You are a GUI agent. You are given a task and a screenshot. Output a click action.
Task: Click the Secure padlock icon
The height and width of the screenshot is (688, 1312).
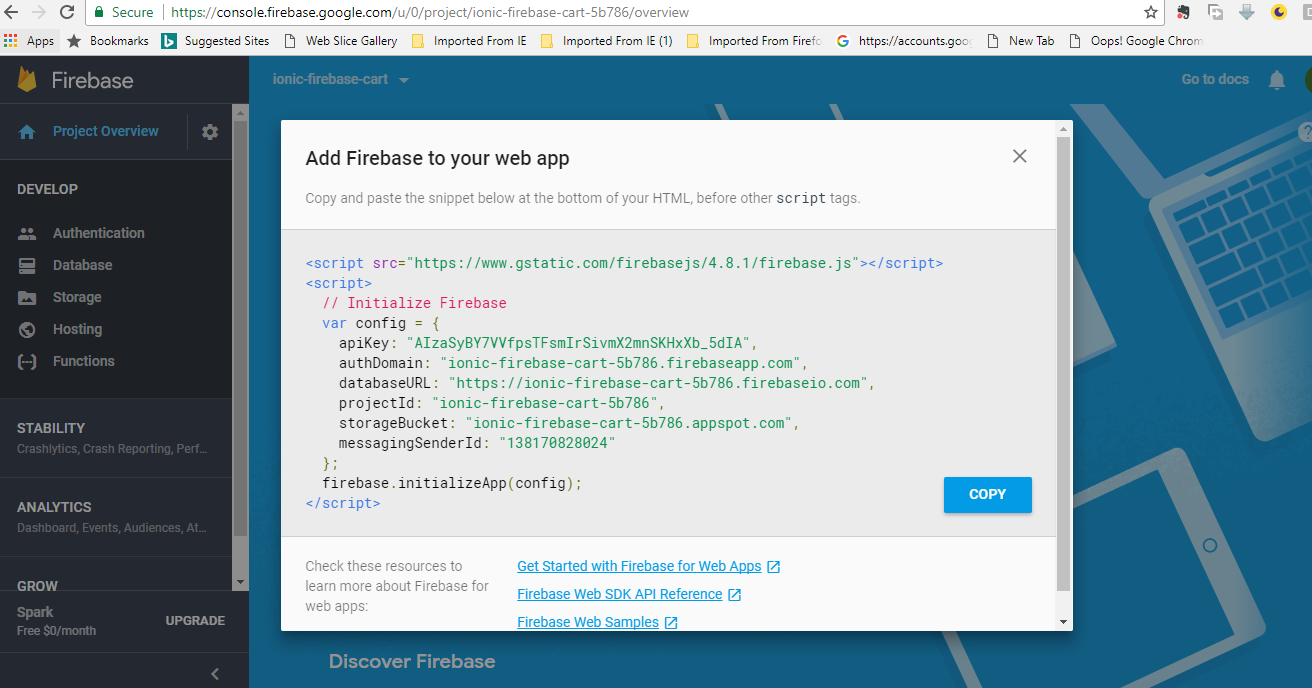click(100, 13)
